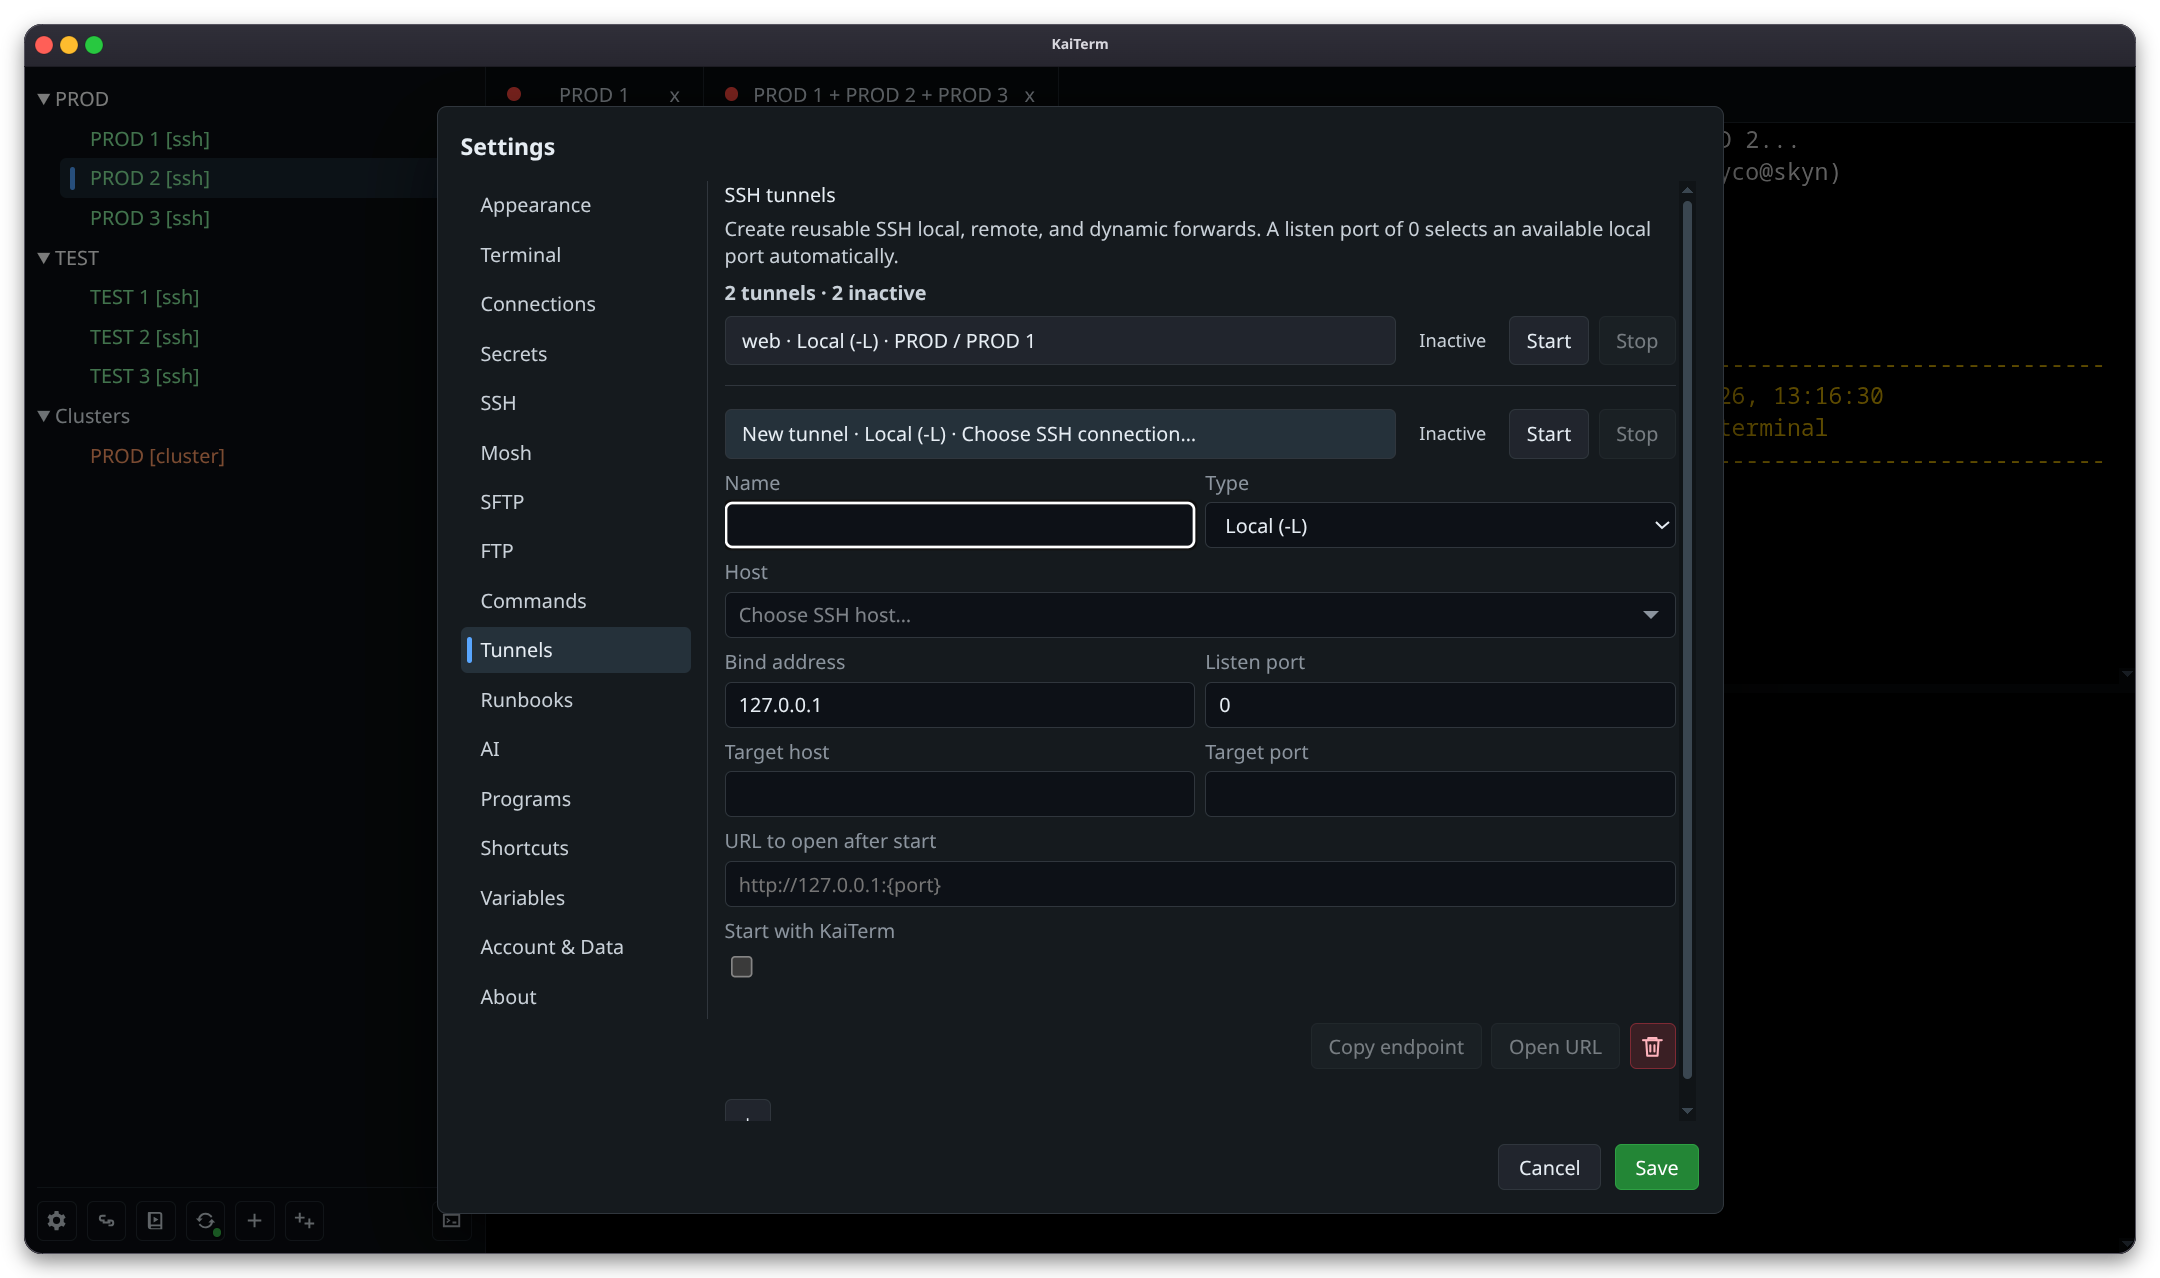Select PROD 3 [ssh] in the sidebar
2160x1278 pixels.
click(149, 218)
